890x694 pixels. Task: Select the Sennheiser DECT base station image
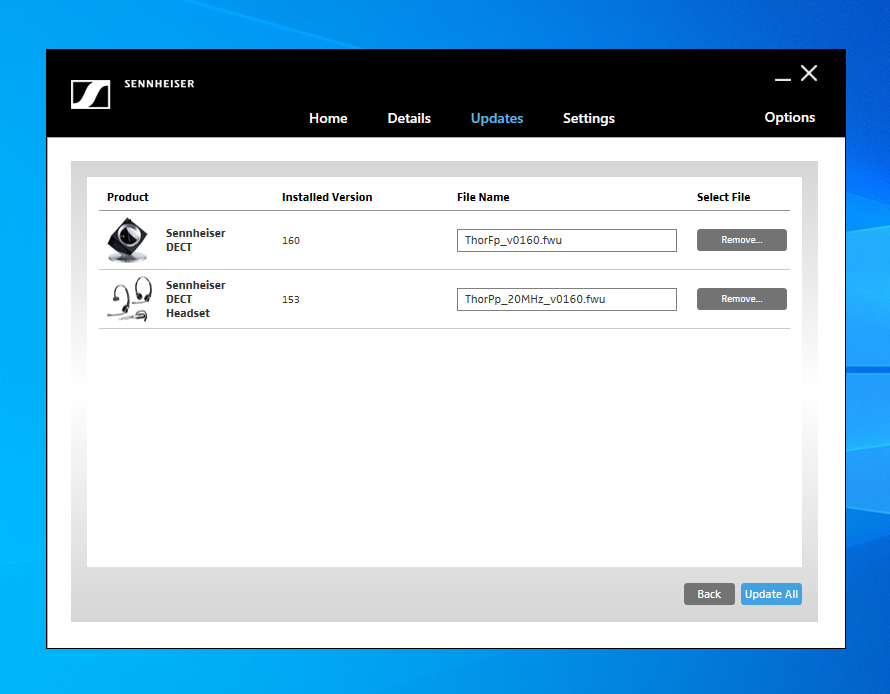pos(127,240)
